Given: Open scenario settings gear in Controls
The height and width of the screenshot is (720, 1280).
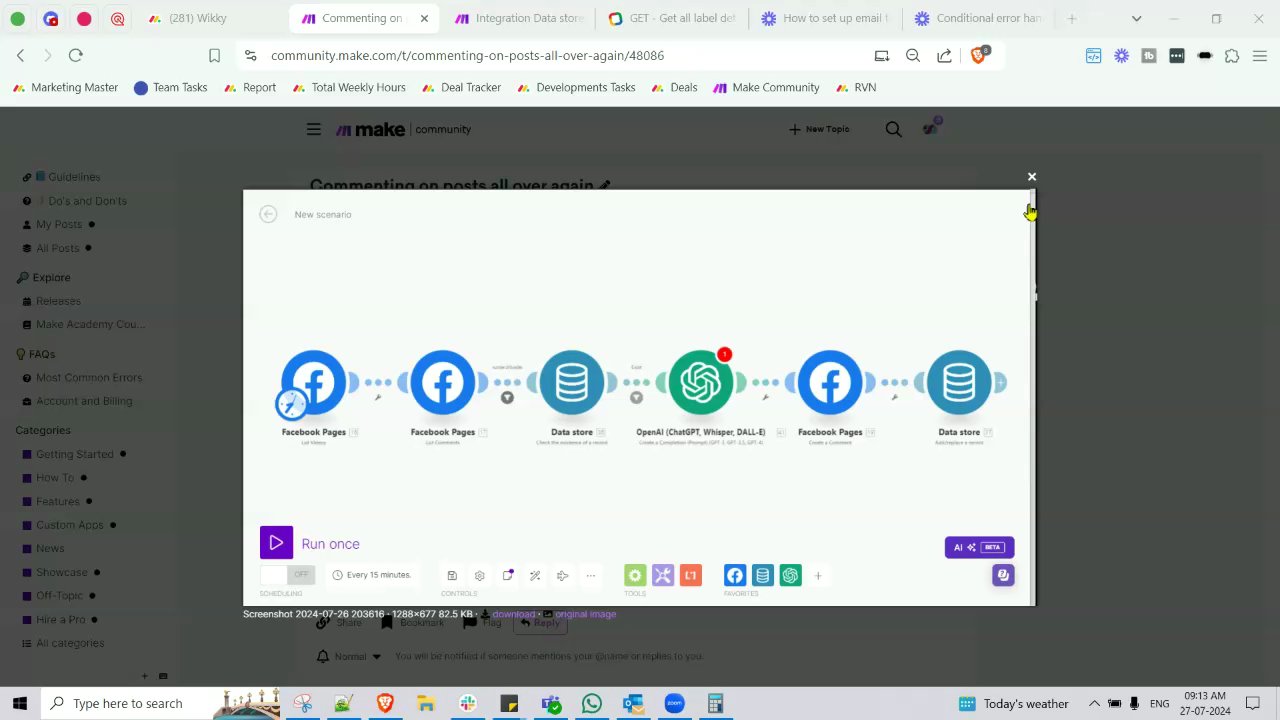Looking at the screenshot, I should click(x=479, y=576).
